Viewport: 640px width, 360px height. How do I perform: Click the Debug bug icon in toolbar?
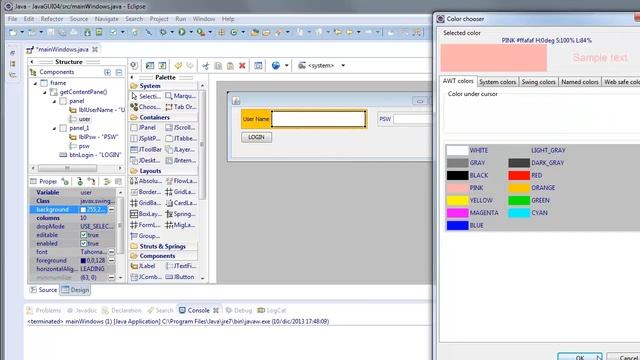click(163, 32)
